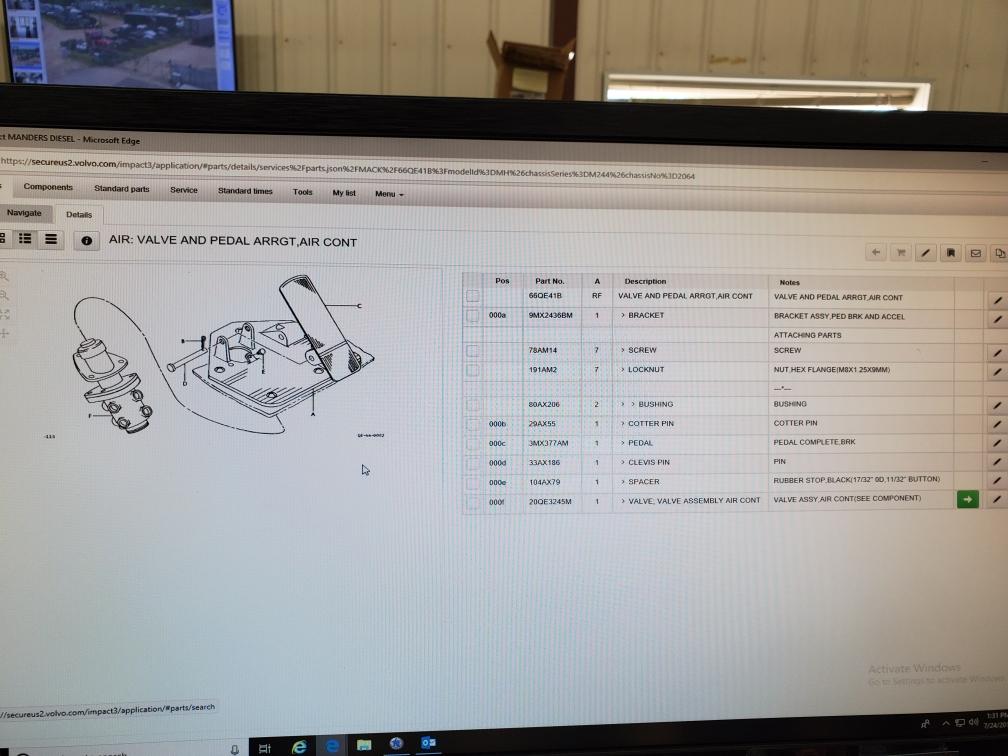Click pencil icon on SPACER row

997,481
